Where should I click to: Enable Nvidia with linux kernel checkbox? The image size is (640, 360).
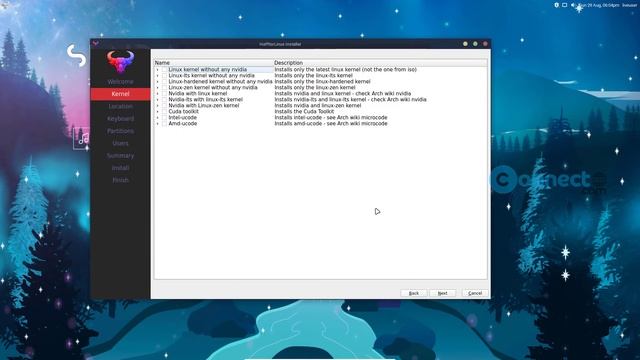click(164, 93)
